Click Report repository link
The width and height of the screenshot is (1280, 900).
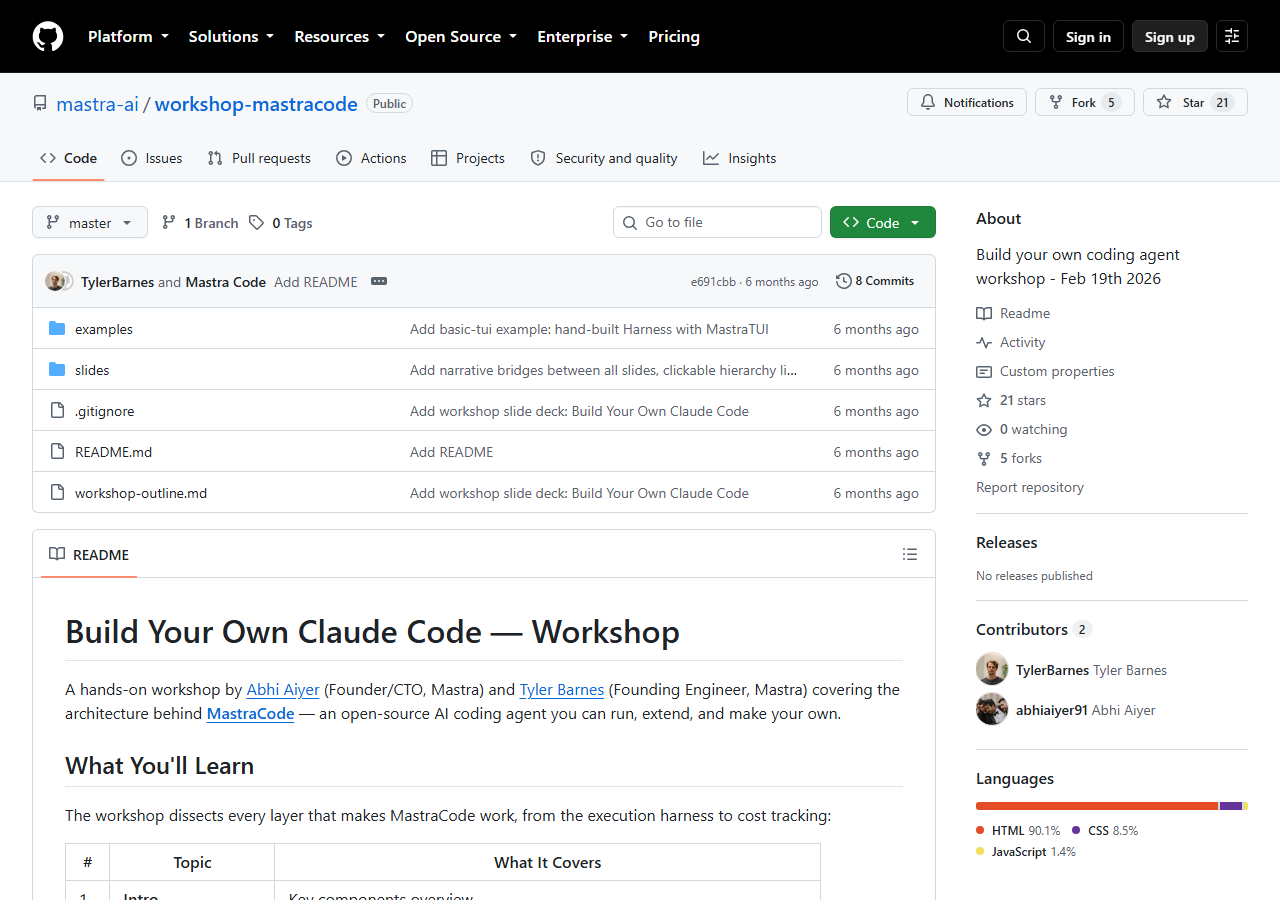point(1030,487)
